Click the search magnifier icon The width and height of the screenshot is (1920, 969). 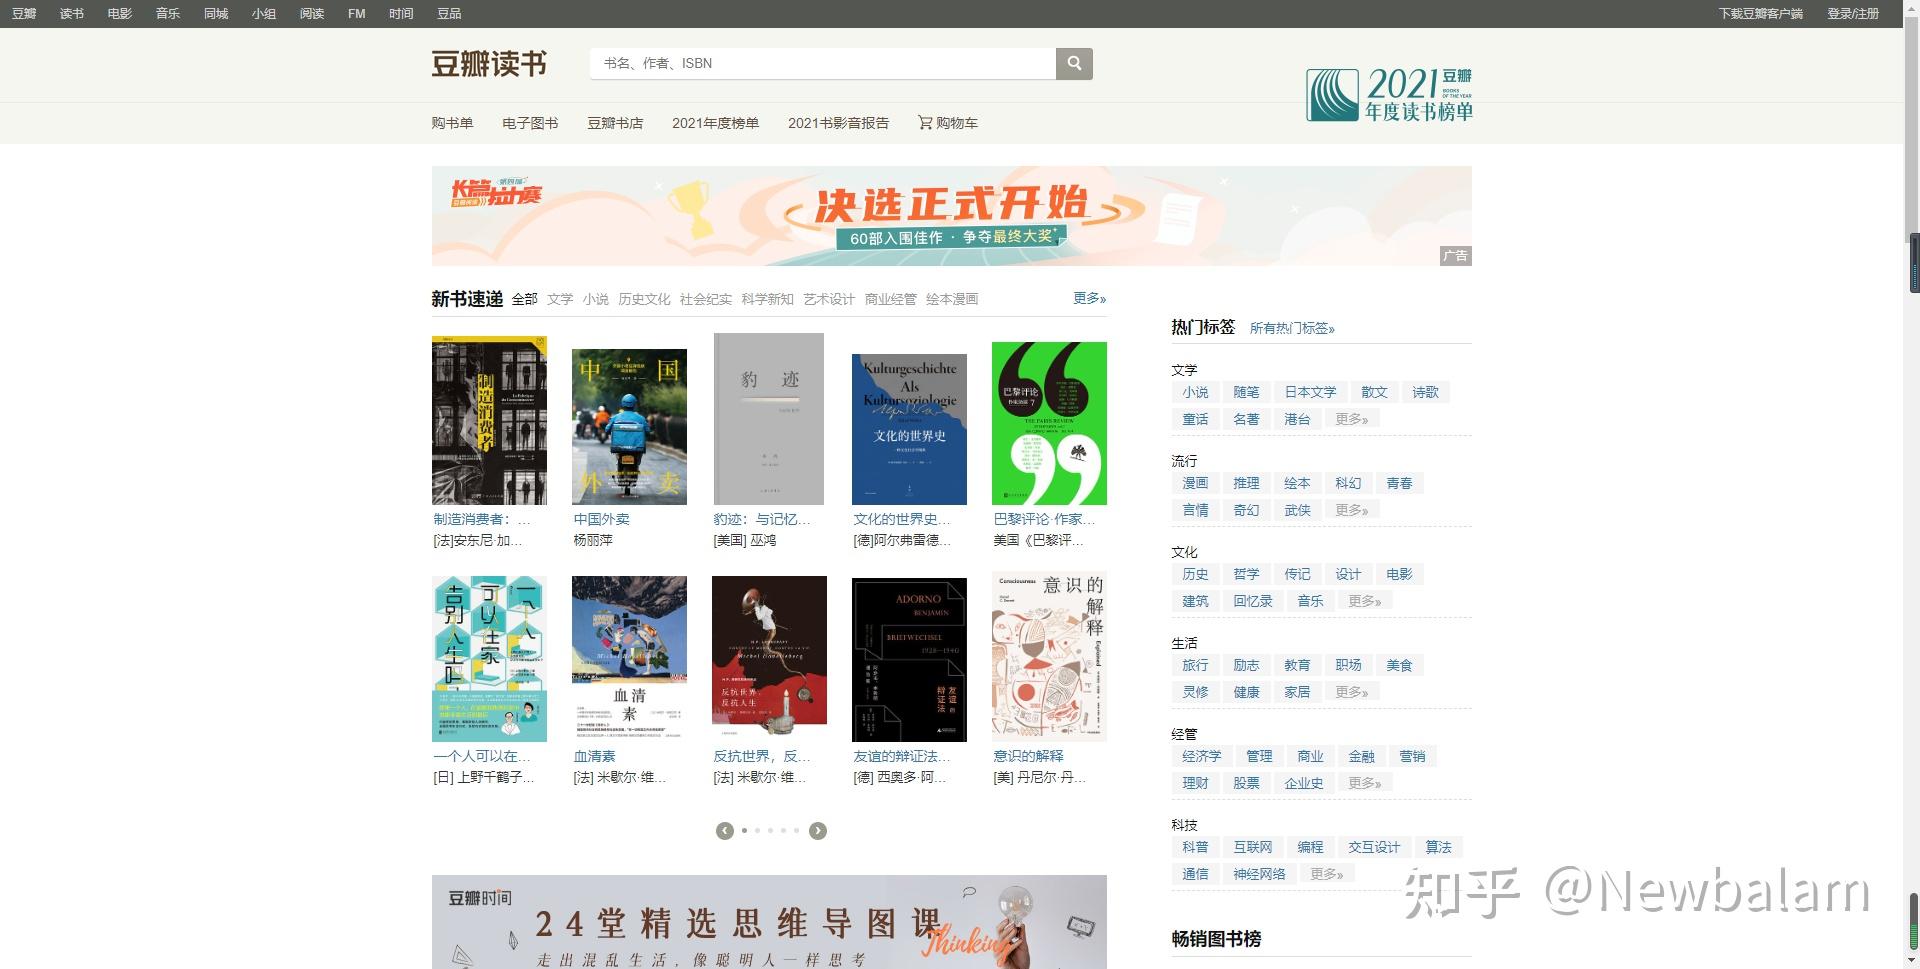1074,63
